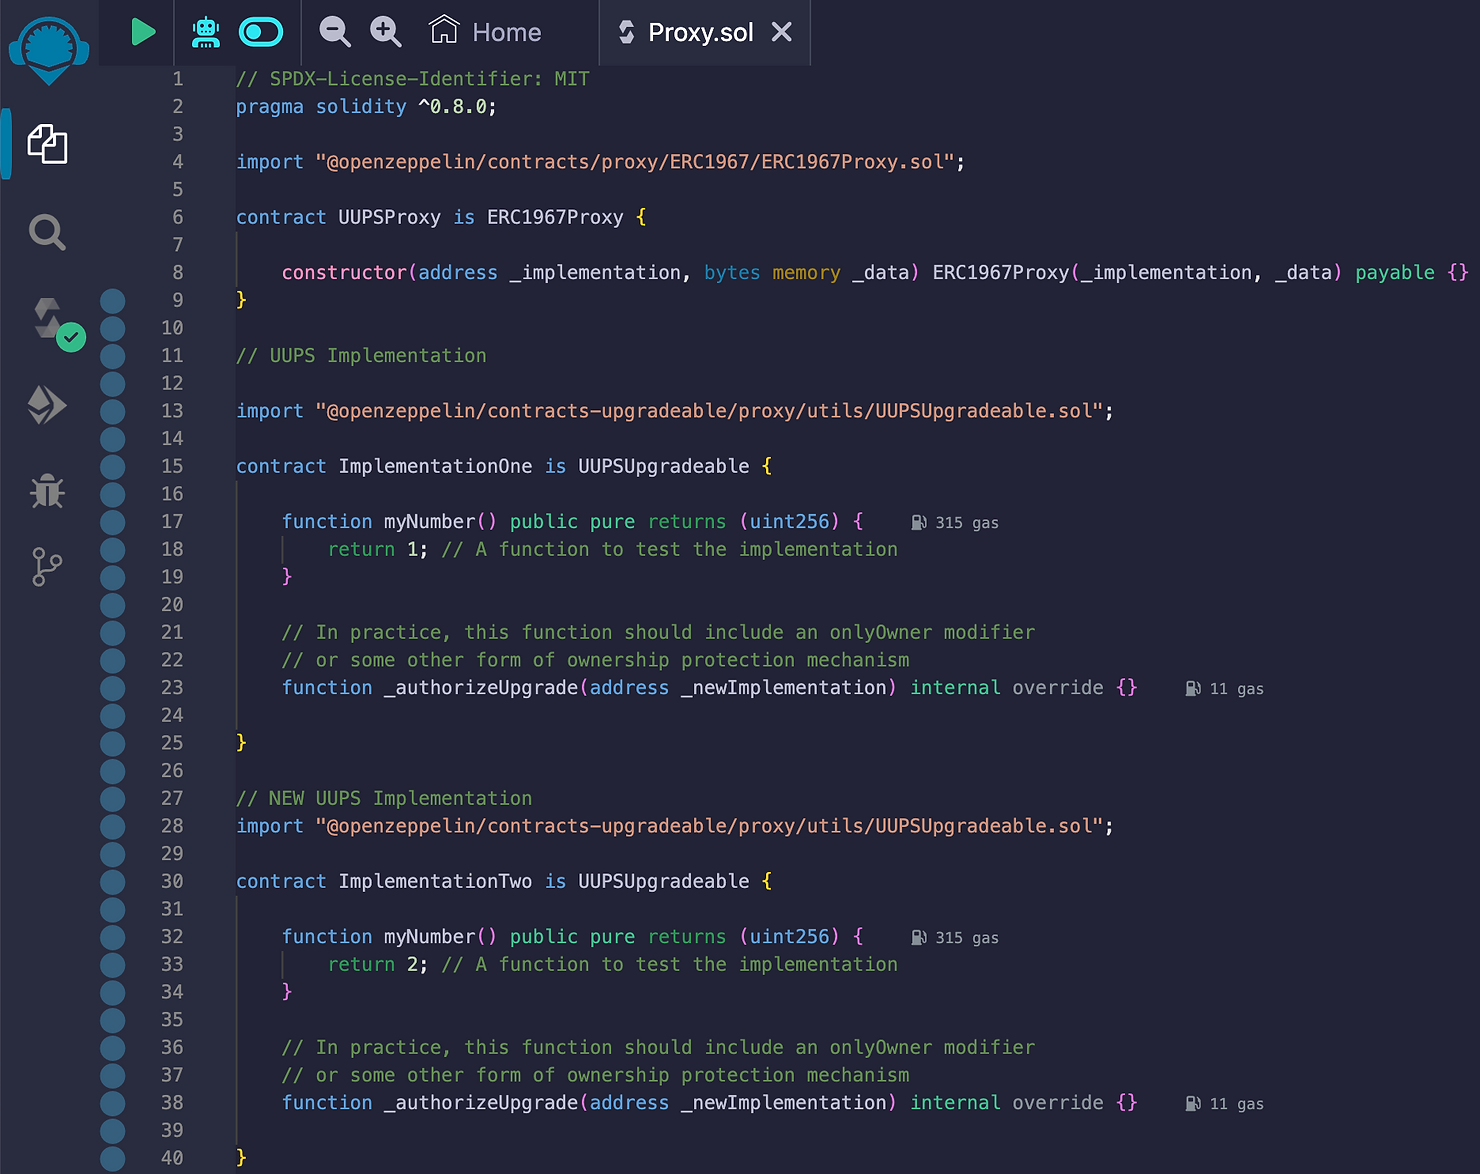Click gas pump icon on line 32
The height and width of the screenshot is (1174, 1480).
pyautogui.click(x=919, y=937)
